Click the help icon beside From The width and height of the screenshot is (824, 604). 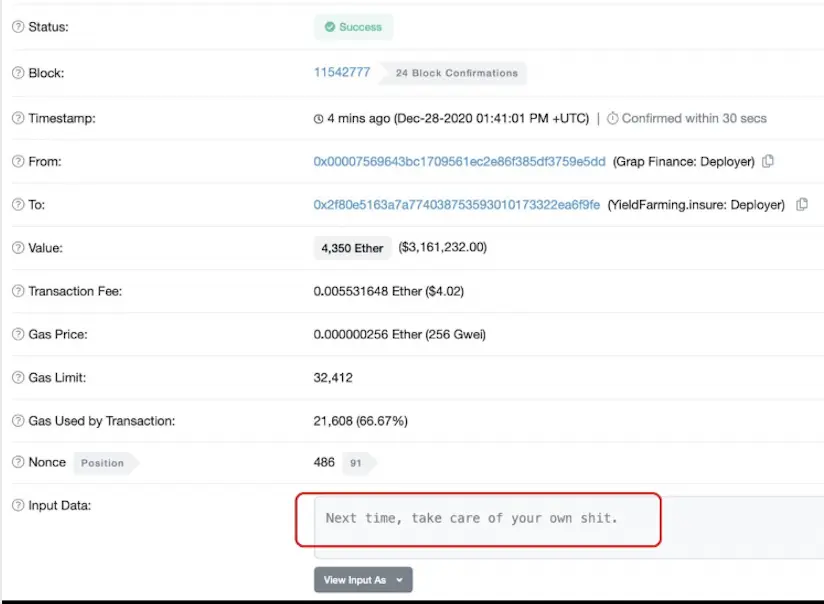tap(18, 161)
